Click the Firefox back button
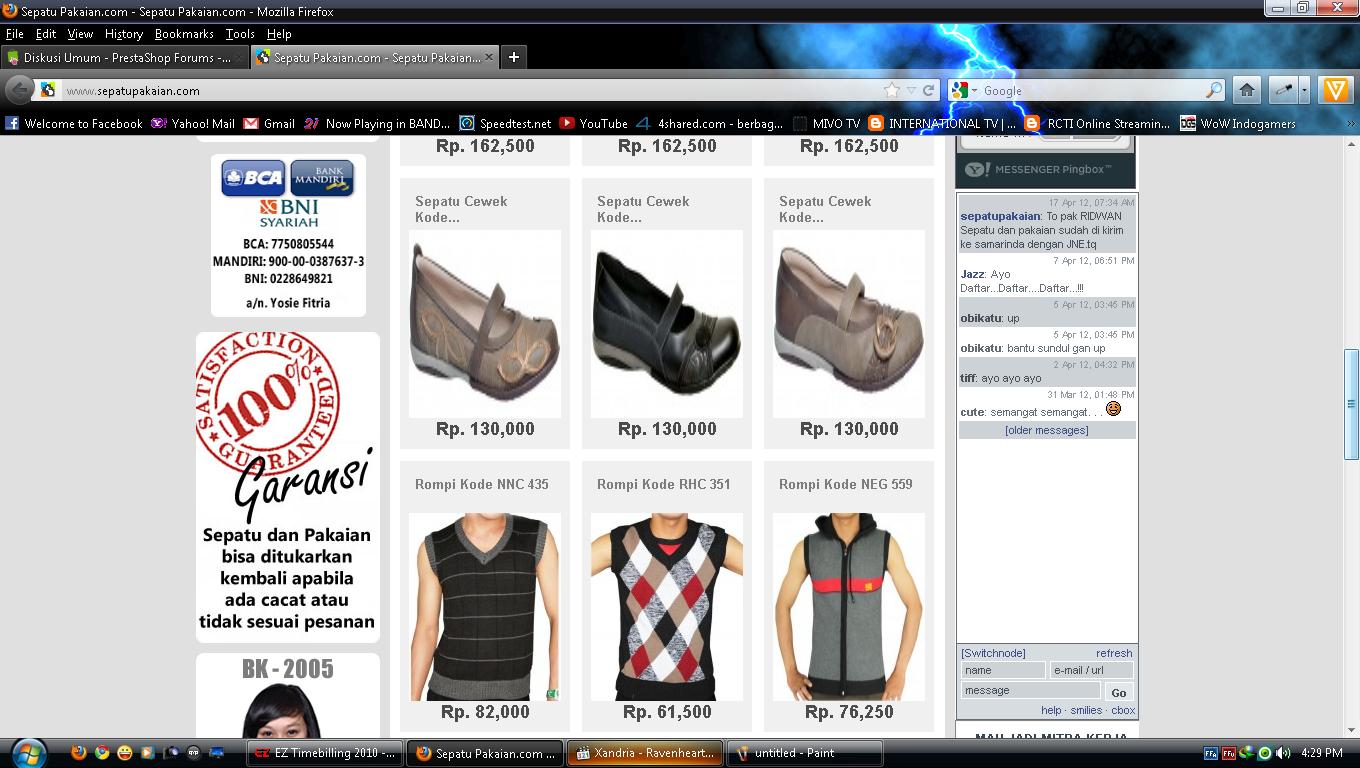The image size is (1360, 768). tap(19, 90)
